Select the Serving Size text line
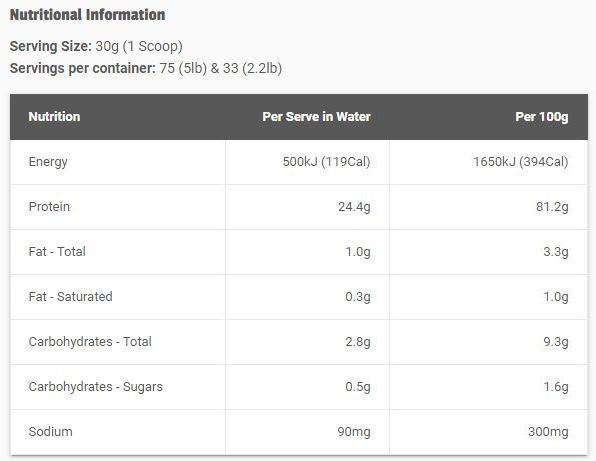Image resolution: width=596 pixels, height=461 pixels. click(96, 46)
